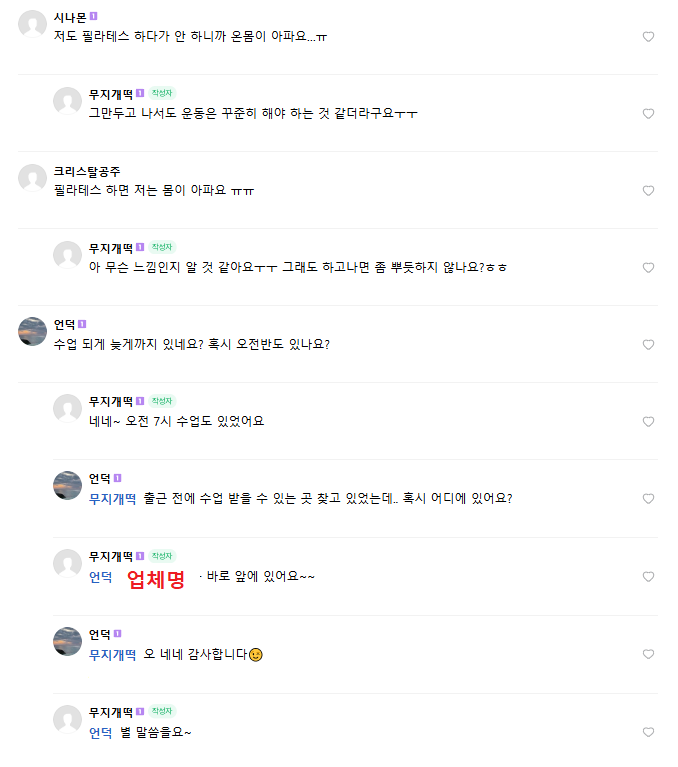Screen dimensions: 678x767
Task: Open the 시나몬 username profile
Action: (70, 17)
